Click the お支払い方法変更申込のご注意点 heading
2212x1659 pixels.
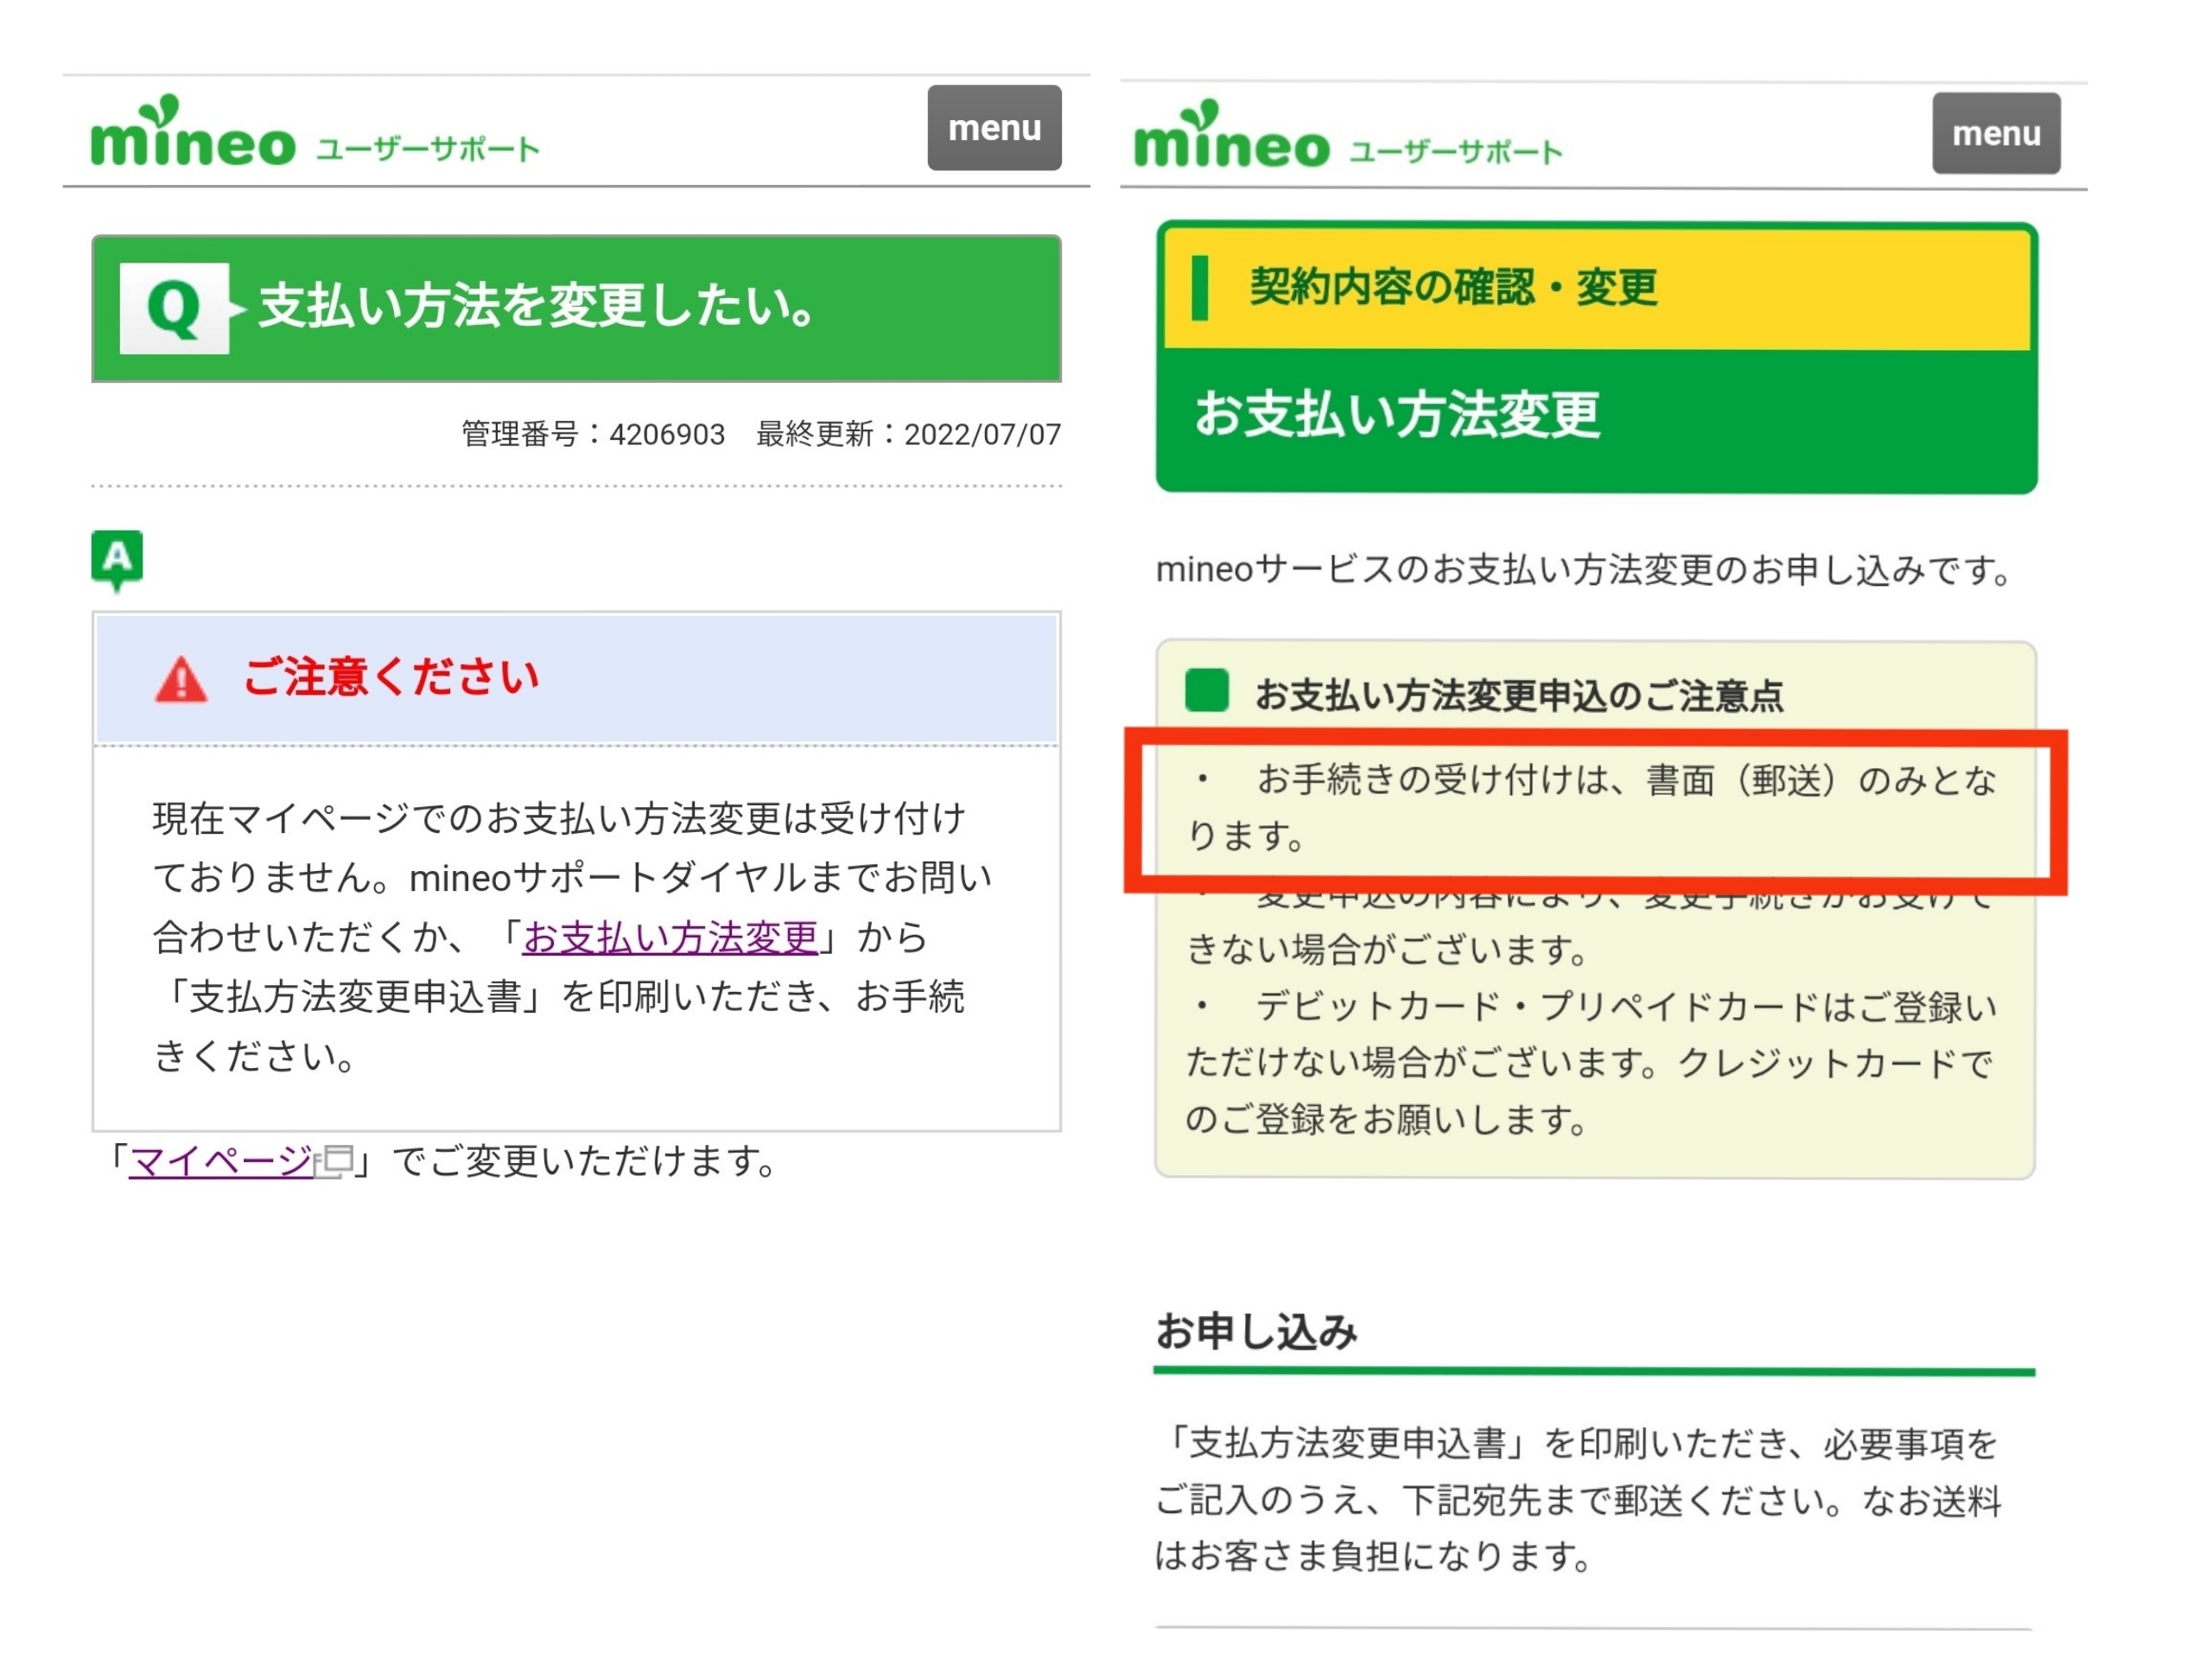pos(1518,696)
